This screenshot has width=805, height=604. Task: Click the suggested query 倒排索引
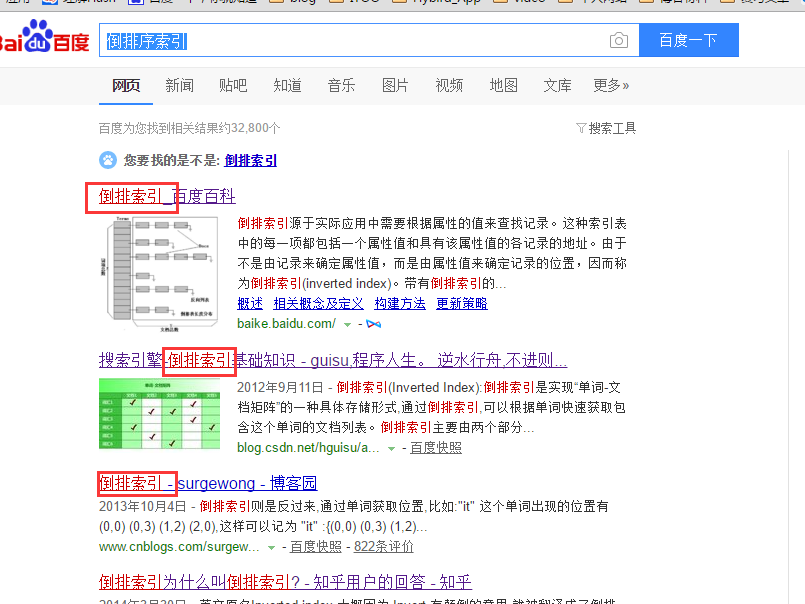coord(251,160)
